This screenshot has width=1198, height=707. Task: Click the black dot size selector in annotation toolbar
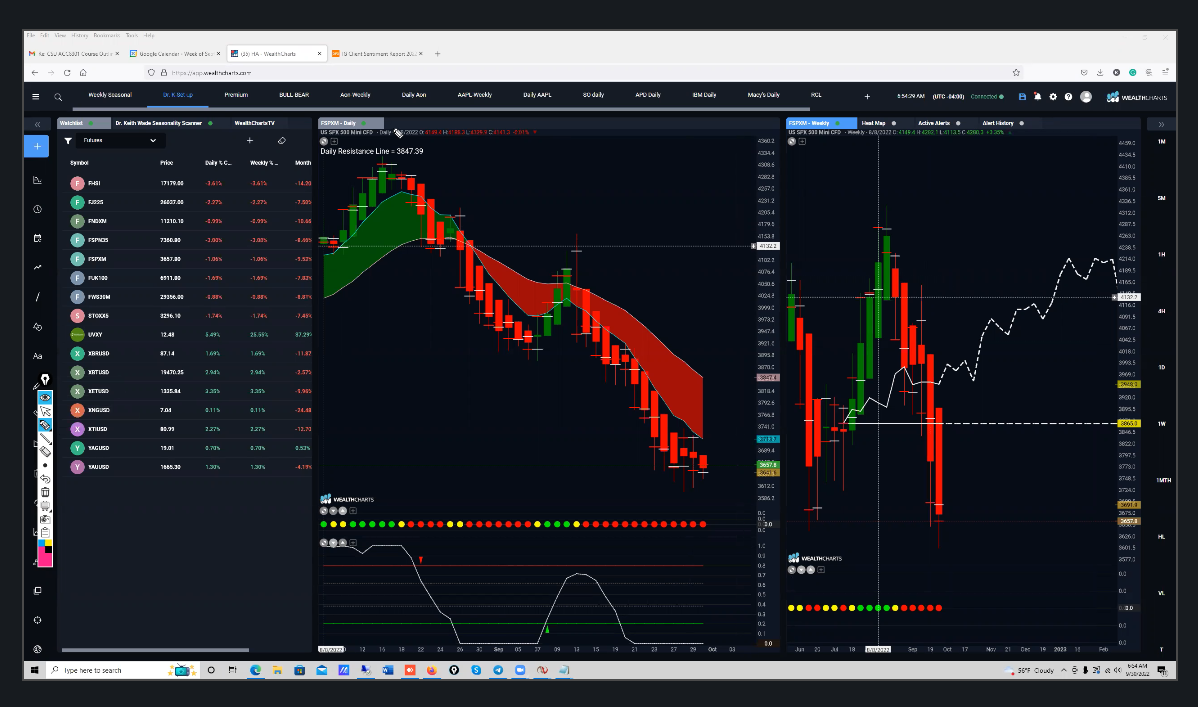coord(45,465)
